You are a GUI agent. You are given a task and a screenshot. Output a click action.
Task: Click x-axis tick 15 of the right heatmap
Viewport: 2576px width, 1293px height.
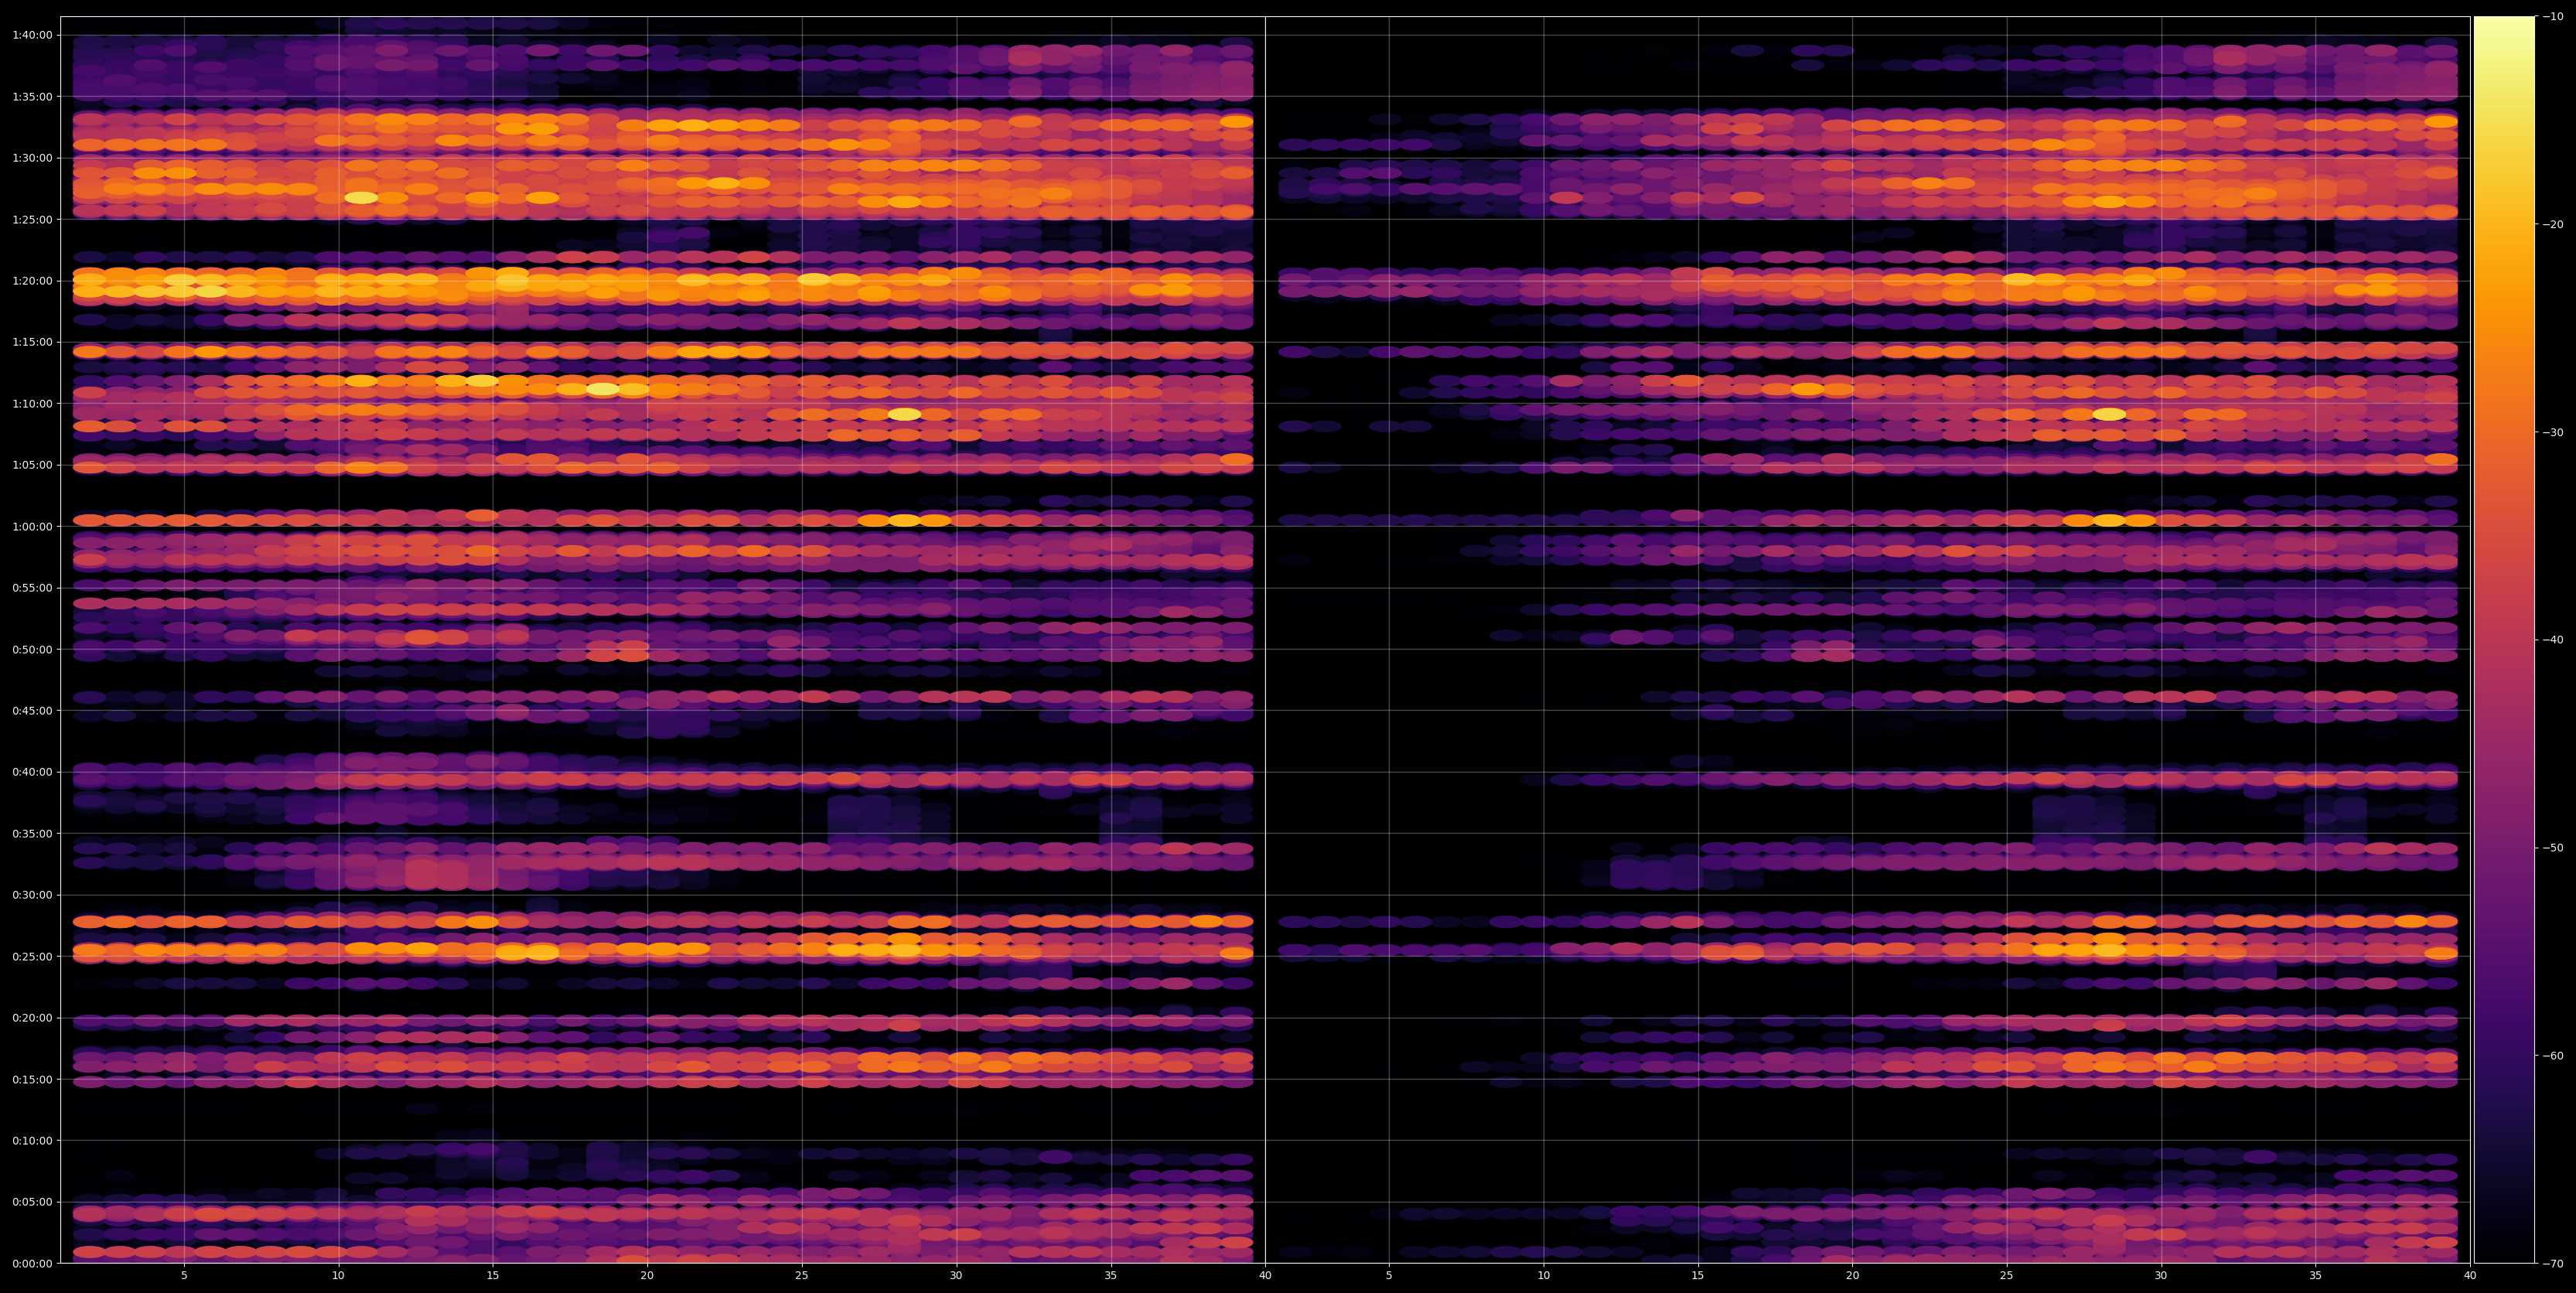point(1698,1276)
